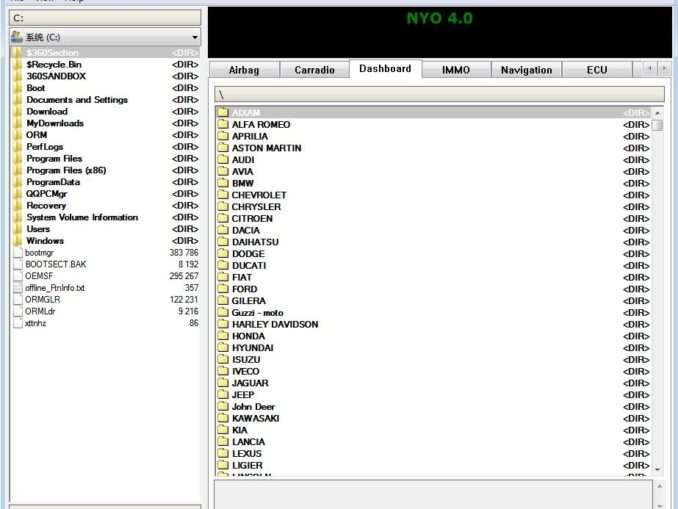Screen dimensions: 678x509
Task: Open the IMMO tab
Action: click(x=456, y=70)
